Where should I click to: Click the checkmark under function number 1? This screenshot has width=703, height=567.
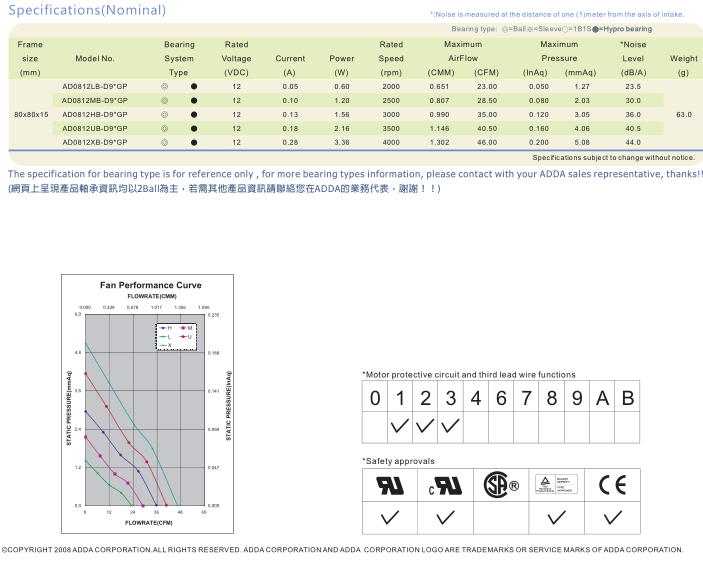[x=400, y=426]
